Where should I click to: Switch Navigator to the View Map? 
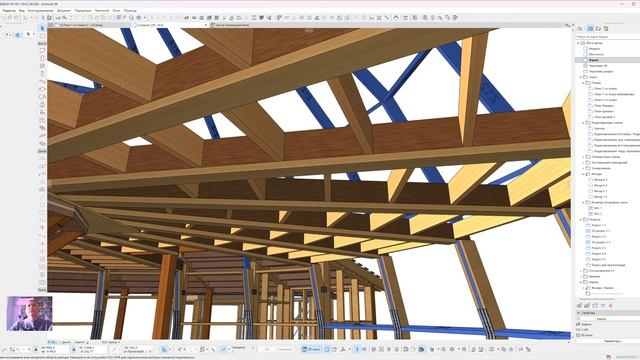tap(590, 29)
